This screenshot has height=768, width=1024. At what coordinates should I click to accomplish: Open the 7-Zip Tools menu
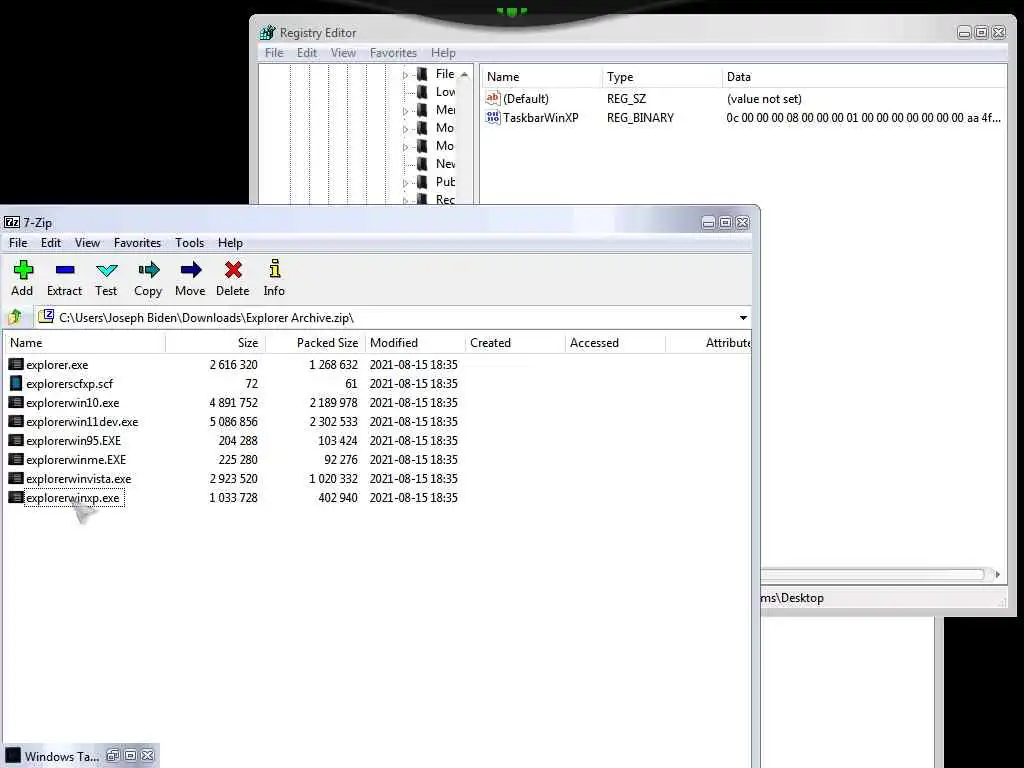(189, 243)
